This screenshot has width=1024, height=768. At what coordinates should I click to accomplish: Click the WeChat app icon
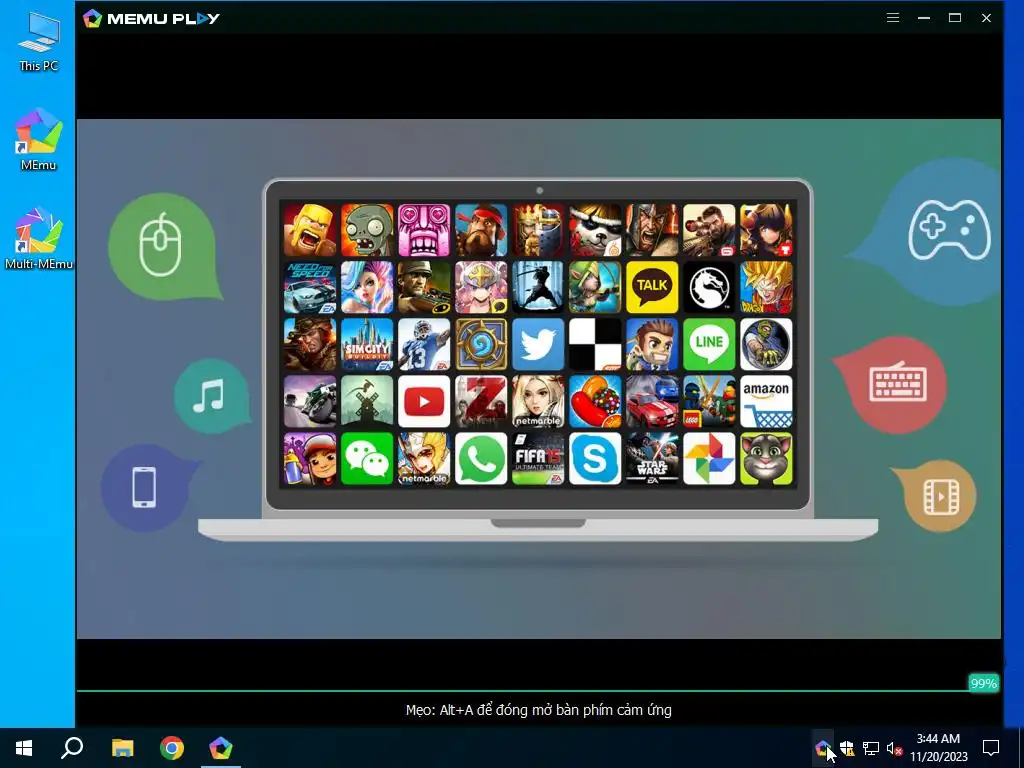point(367,458)
